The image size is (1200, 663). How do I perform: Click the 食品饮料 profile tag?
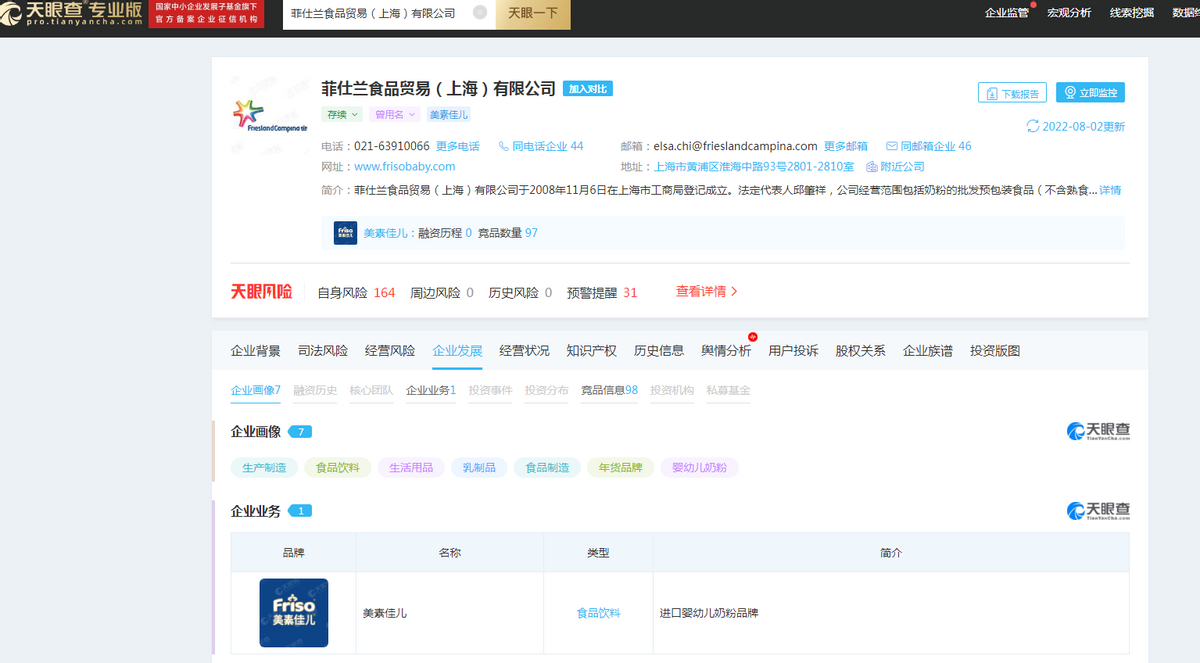[338, 467]
